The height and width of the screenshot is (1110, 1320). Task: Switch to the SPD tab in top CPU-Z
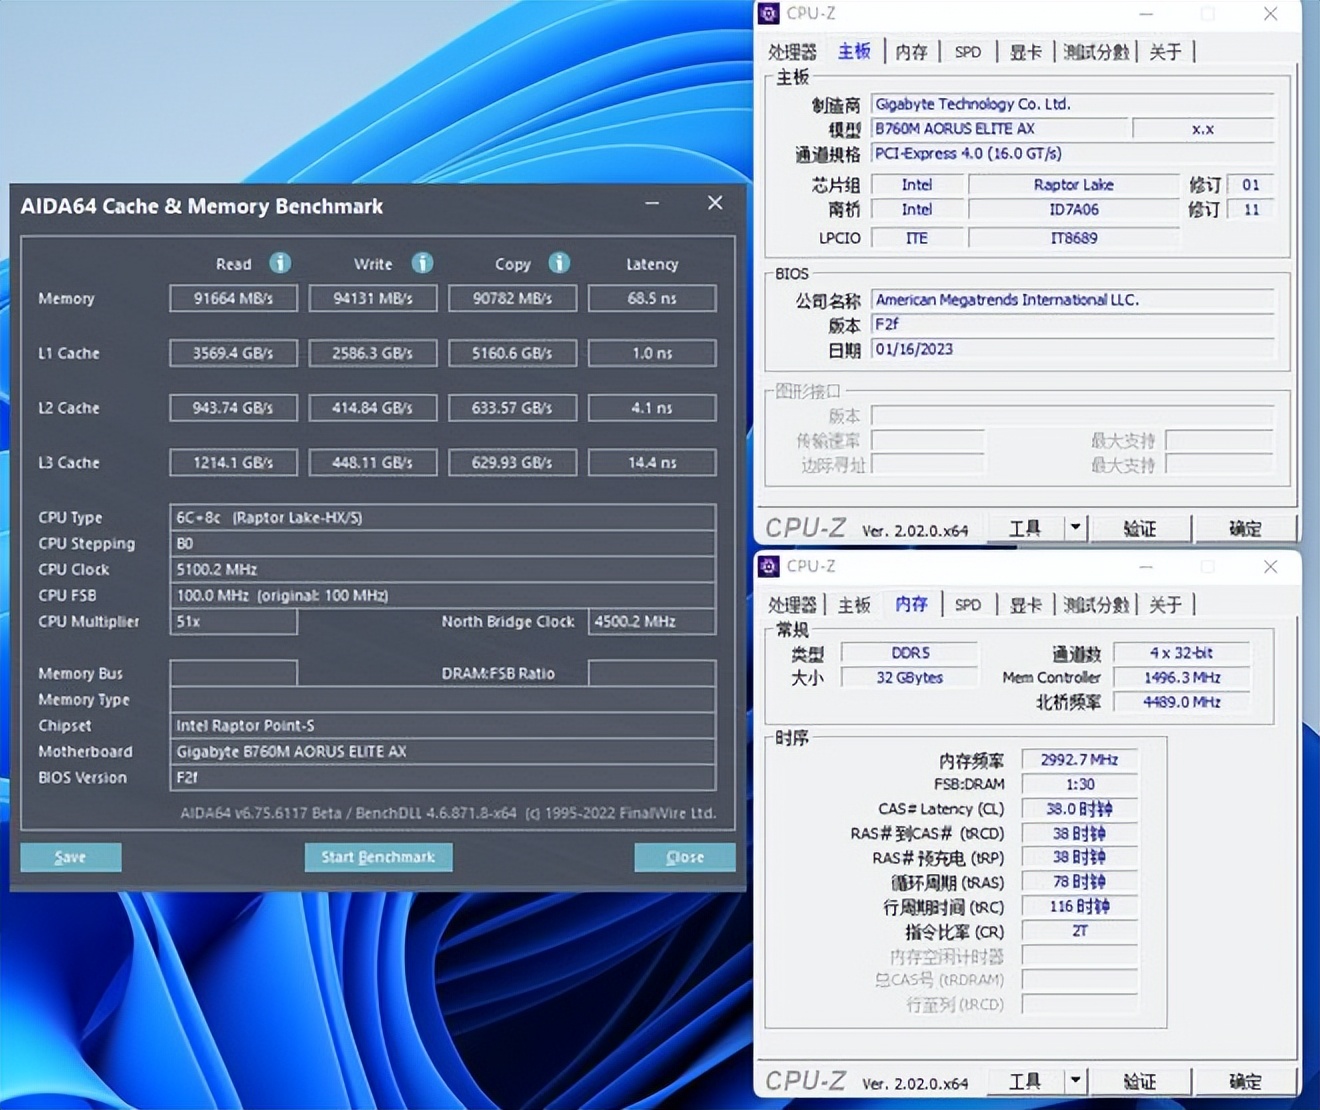tap(966, 51)
